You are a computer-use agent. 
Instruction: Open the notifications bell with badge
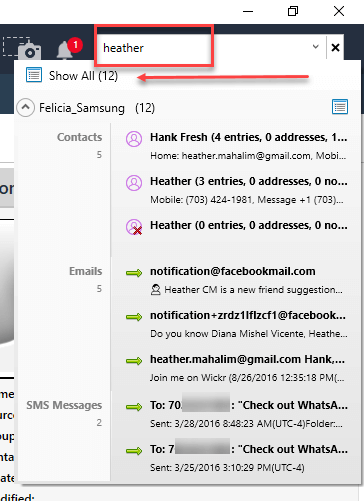click(x=68, y=49)
